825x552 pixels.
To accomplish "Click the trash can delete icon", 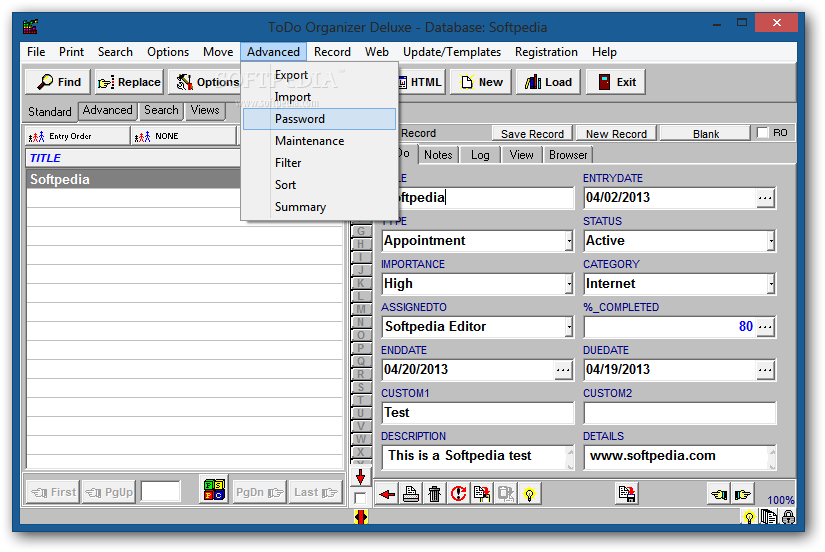I will tap(435, 494).
